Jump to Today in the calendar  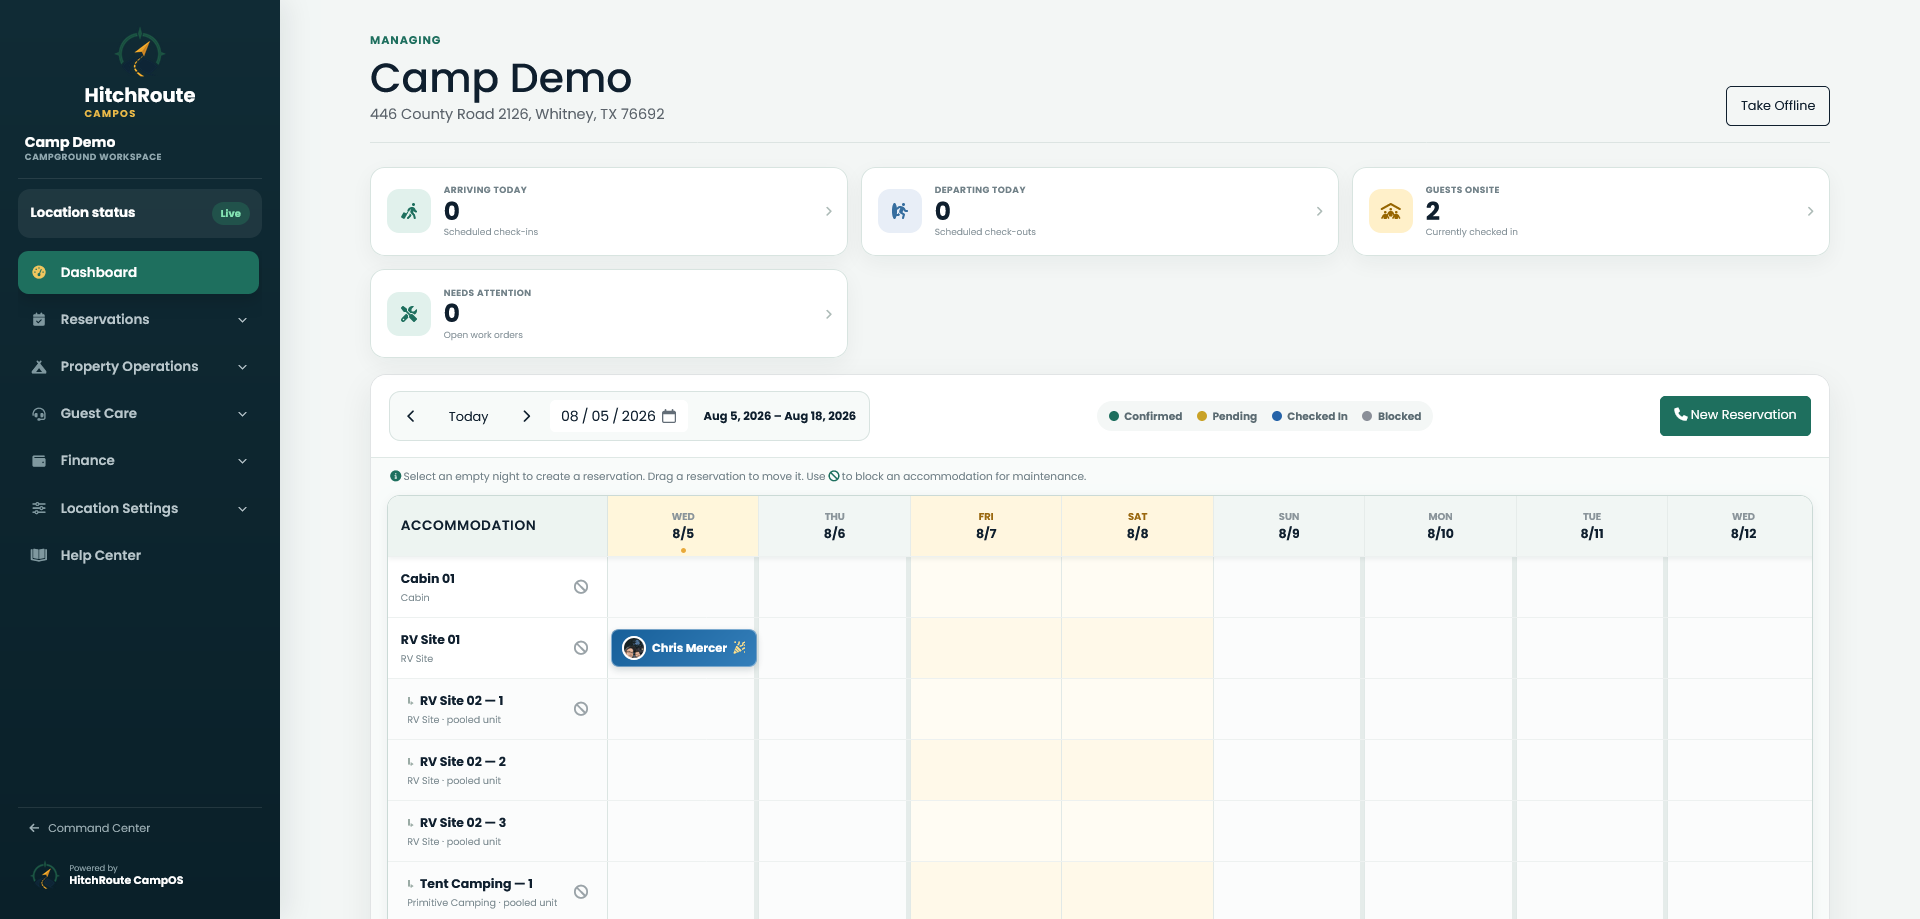coord(468,416)
